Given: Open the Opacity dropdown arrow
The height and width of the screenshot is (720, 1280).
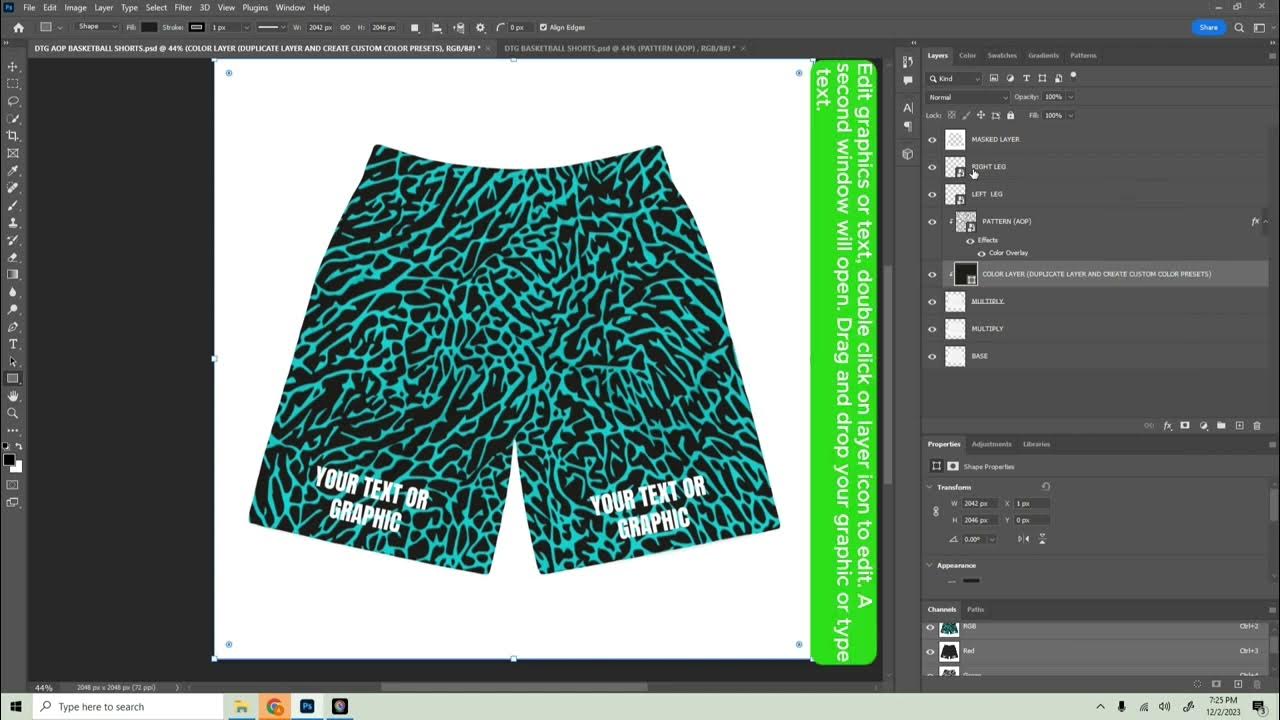Looking at the screenshot, I should [x=1070, y=97].
